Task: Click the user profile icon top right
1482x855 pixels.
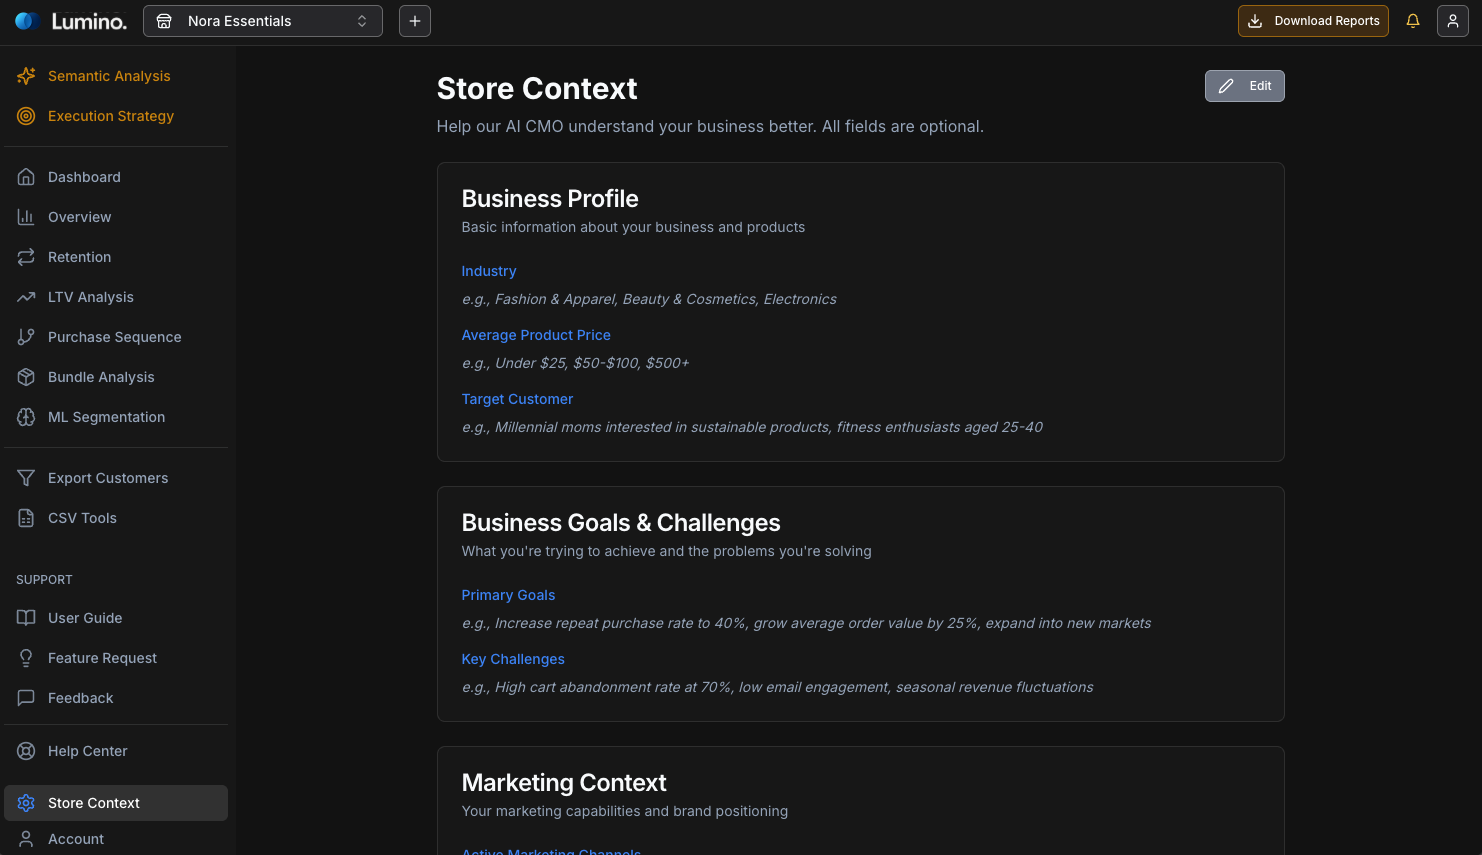Action: pos(1453,20)
